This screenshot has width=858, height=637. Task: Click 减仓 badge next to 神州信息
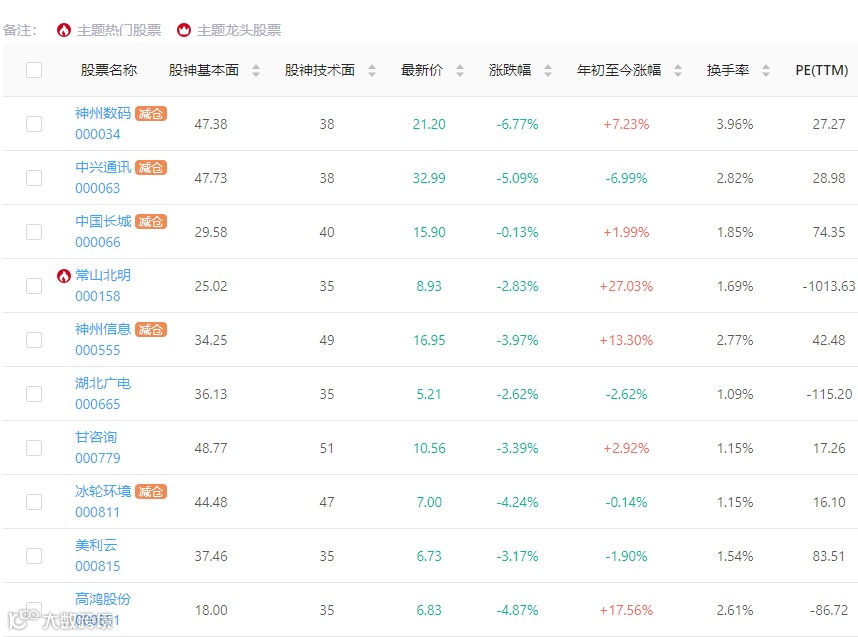click(150, 329)
